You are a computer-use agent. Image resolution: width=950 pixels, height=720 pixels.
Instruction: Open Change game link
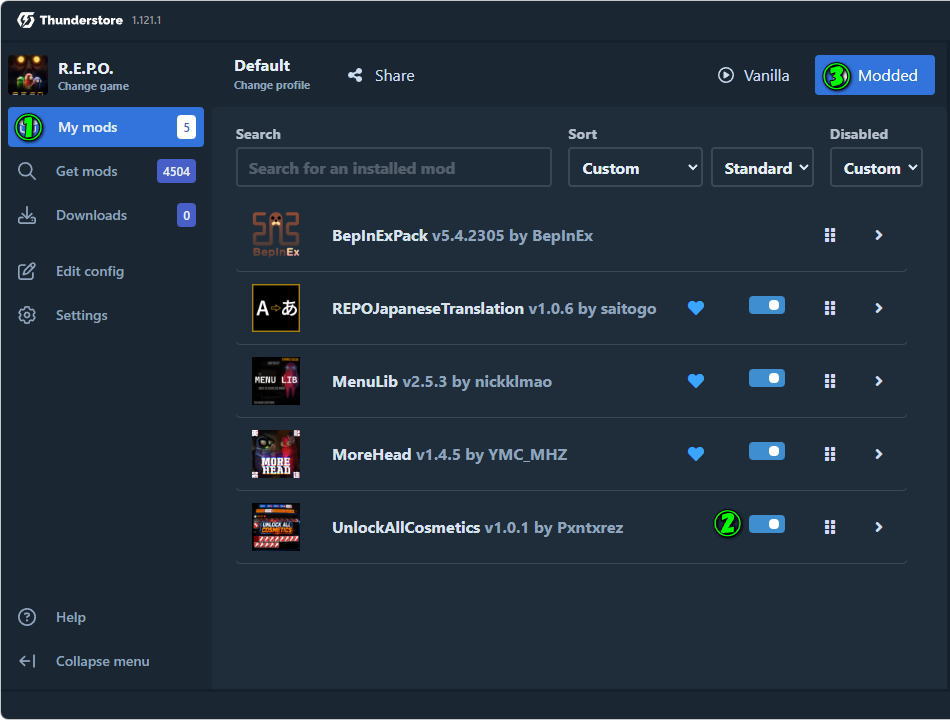point(93,86)
